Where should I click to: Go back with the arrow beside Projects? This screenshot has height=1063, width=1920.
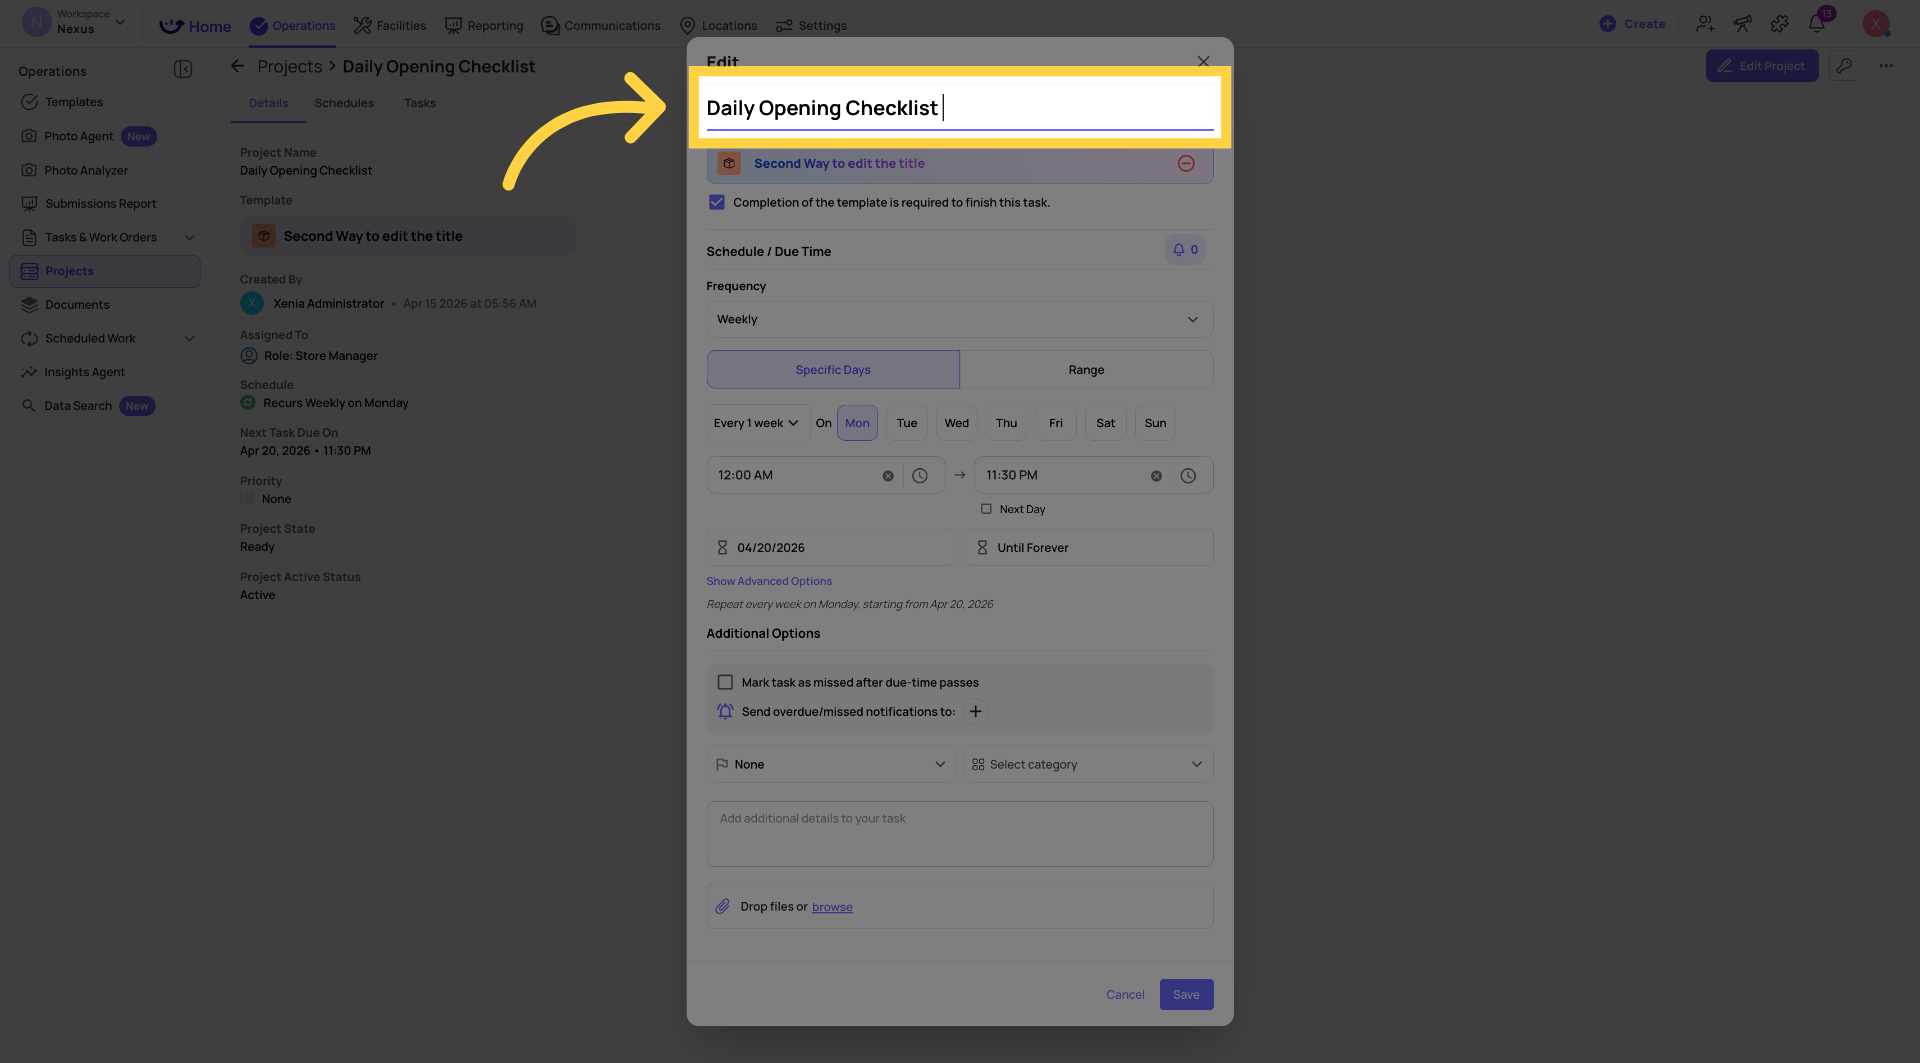(237, 66)
